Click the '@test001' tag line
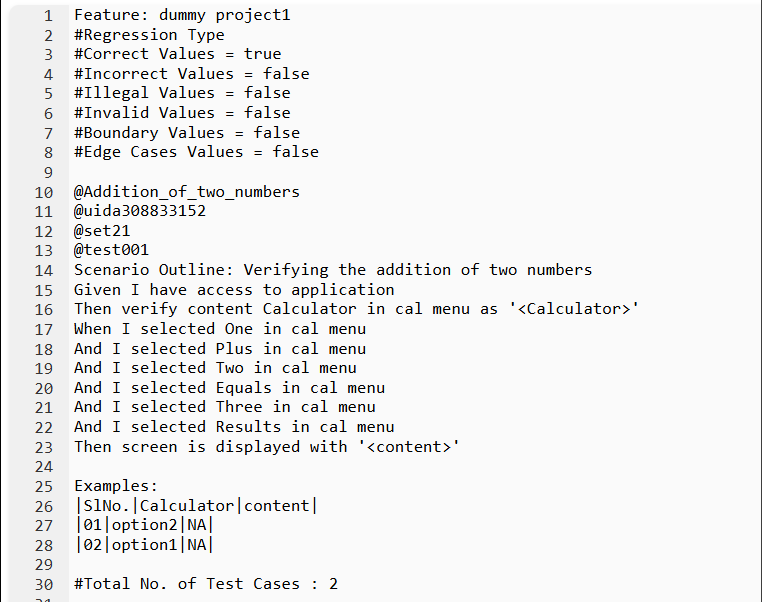Screen dimensions: 762x602 coord(111,250)
